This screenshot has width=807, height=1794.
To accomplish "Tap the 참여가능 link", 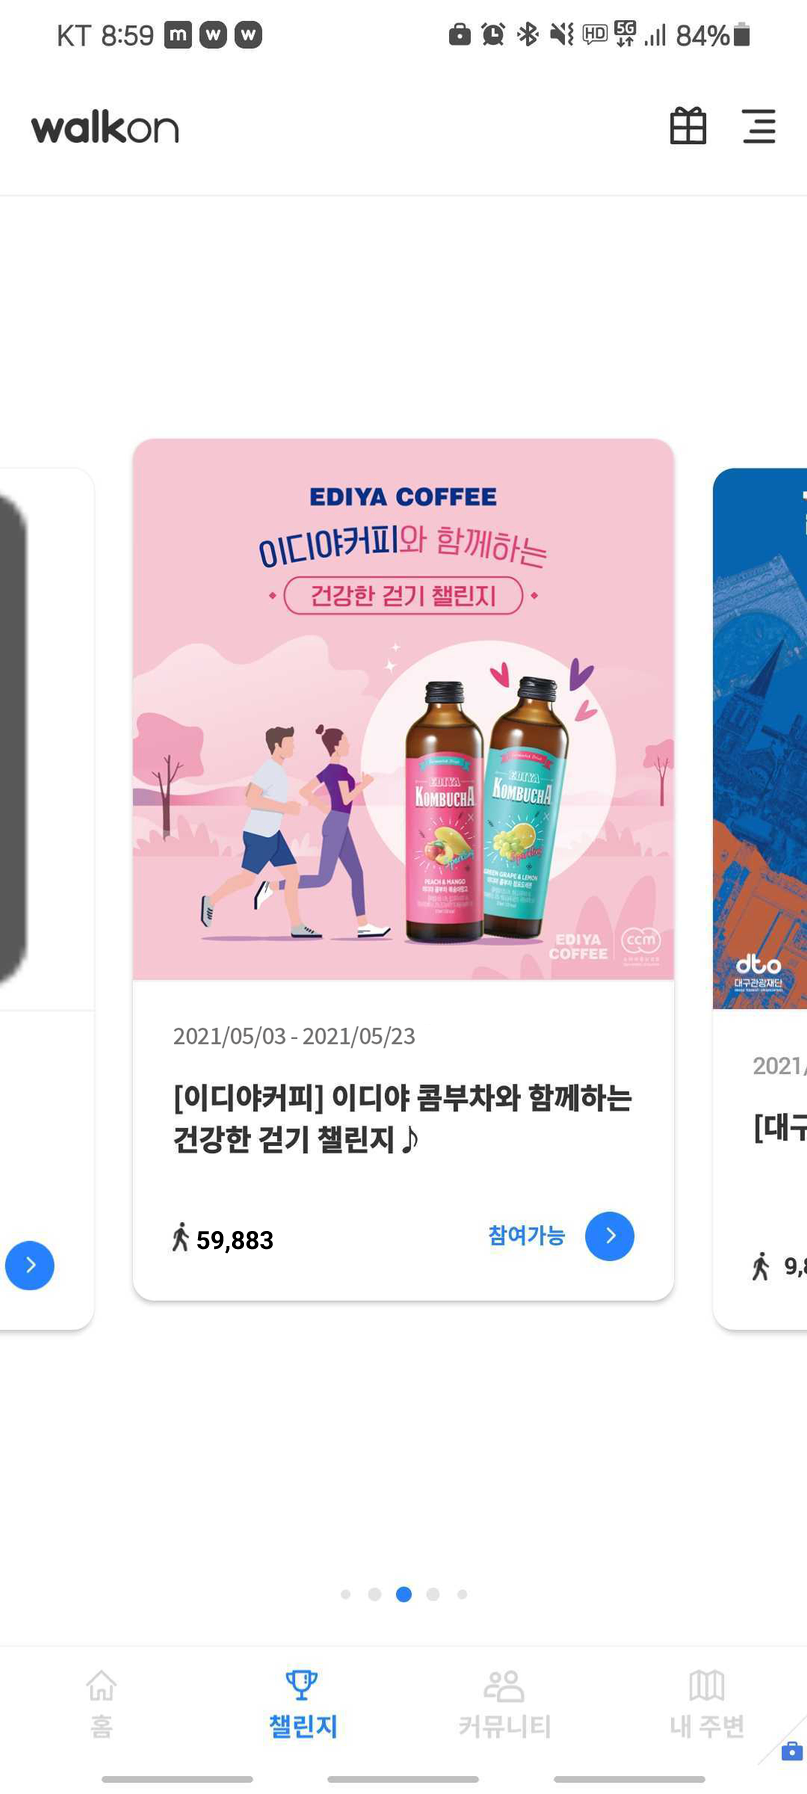I will (x=526, y=1235).
